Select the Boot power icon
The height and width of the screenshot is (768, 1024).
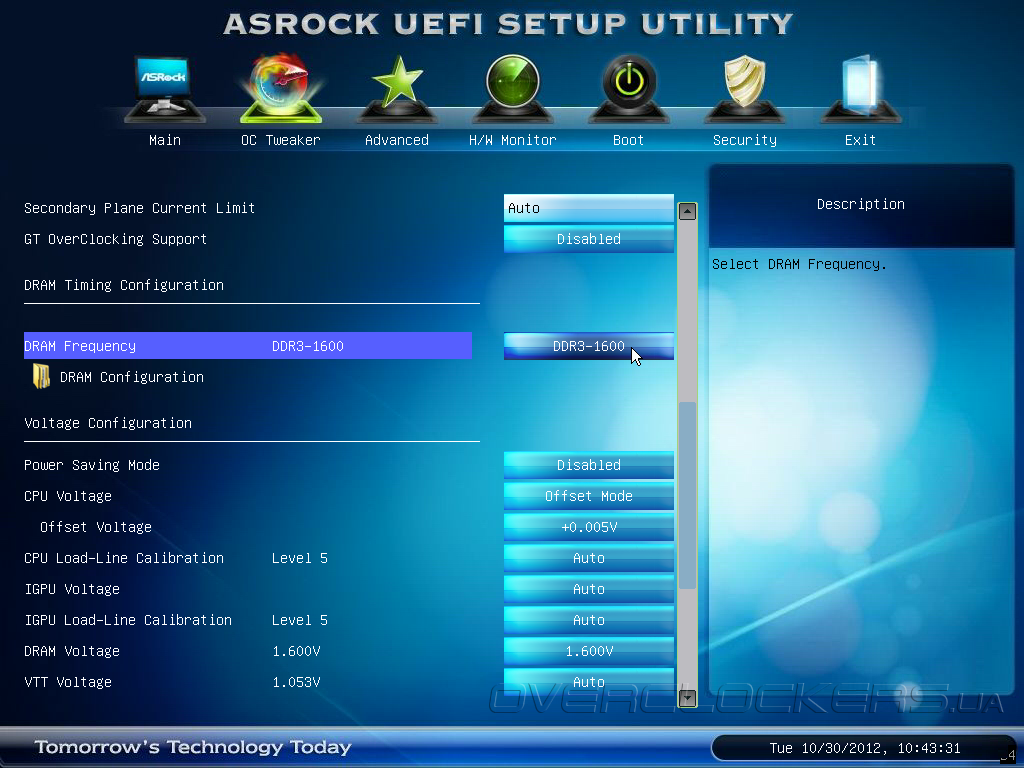click(x=629, y=89)
